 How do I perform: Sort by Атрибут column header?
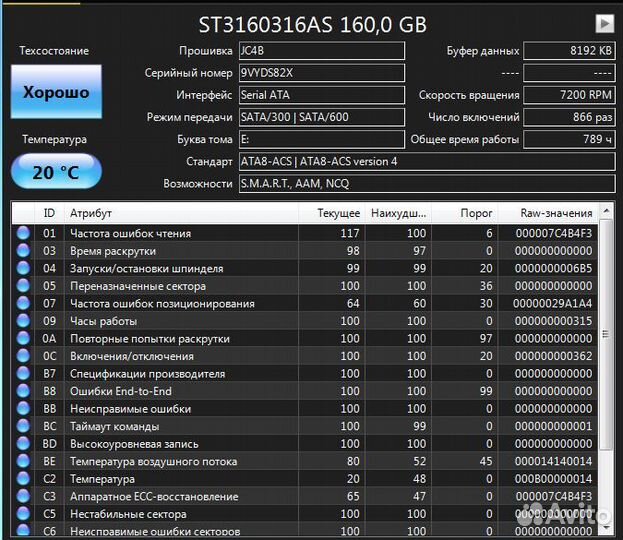point(181,213)
